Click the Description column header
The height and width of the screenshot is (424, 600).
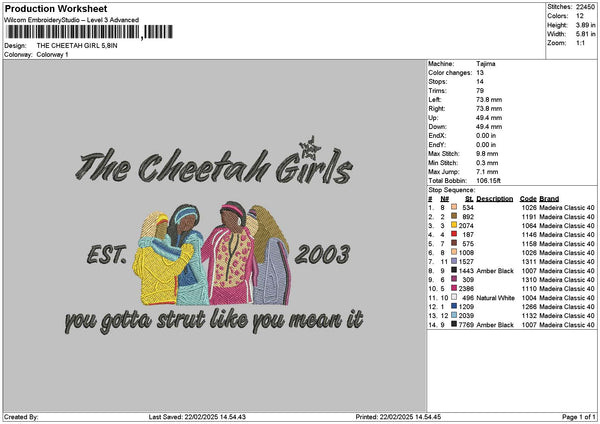(494, 199)
